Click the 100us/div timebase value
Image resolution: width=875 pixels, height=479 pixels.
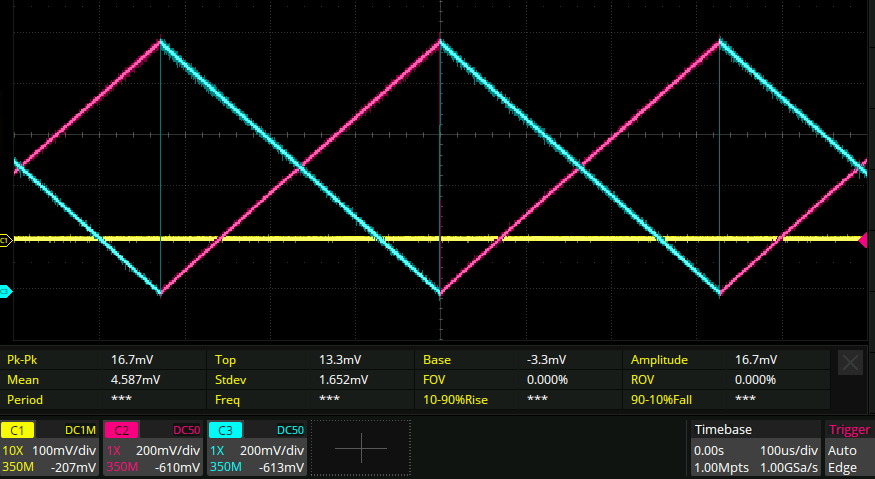coord(791,450)
